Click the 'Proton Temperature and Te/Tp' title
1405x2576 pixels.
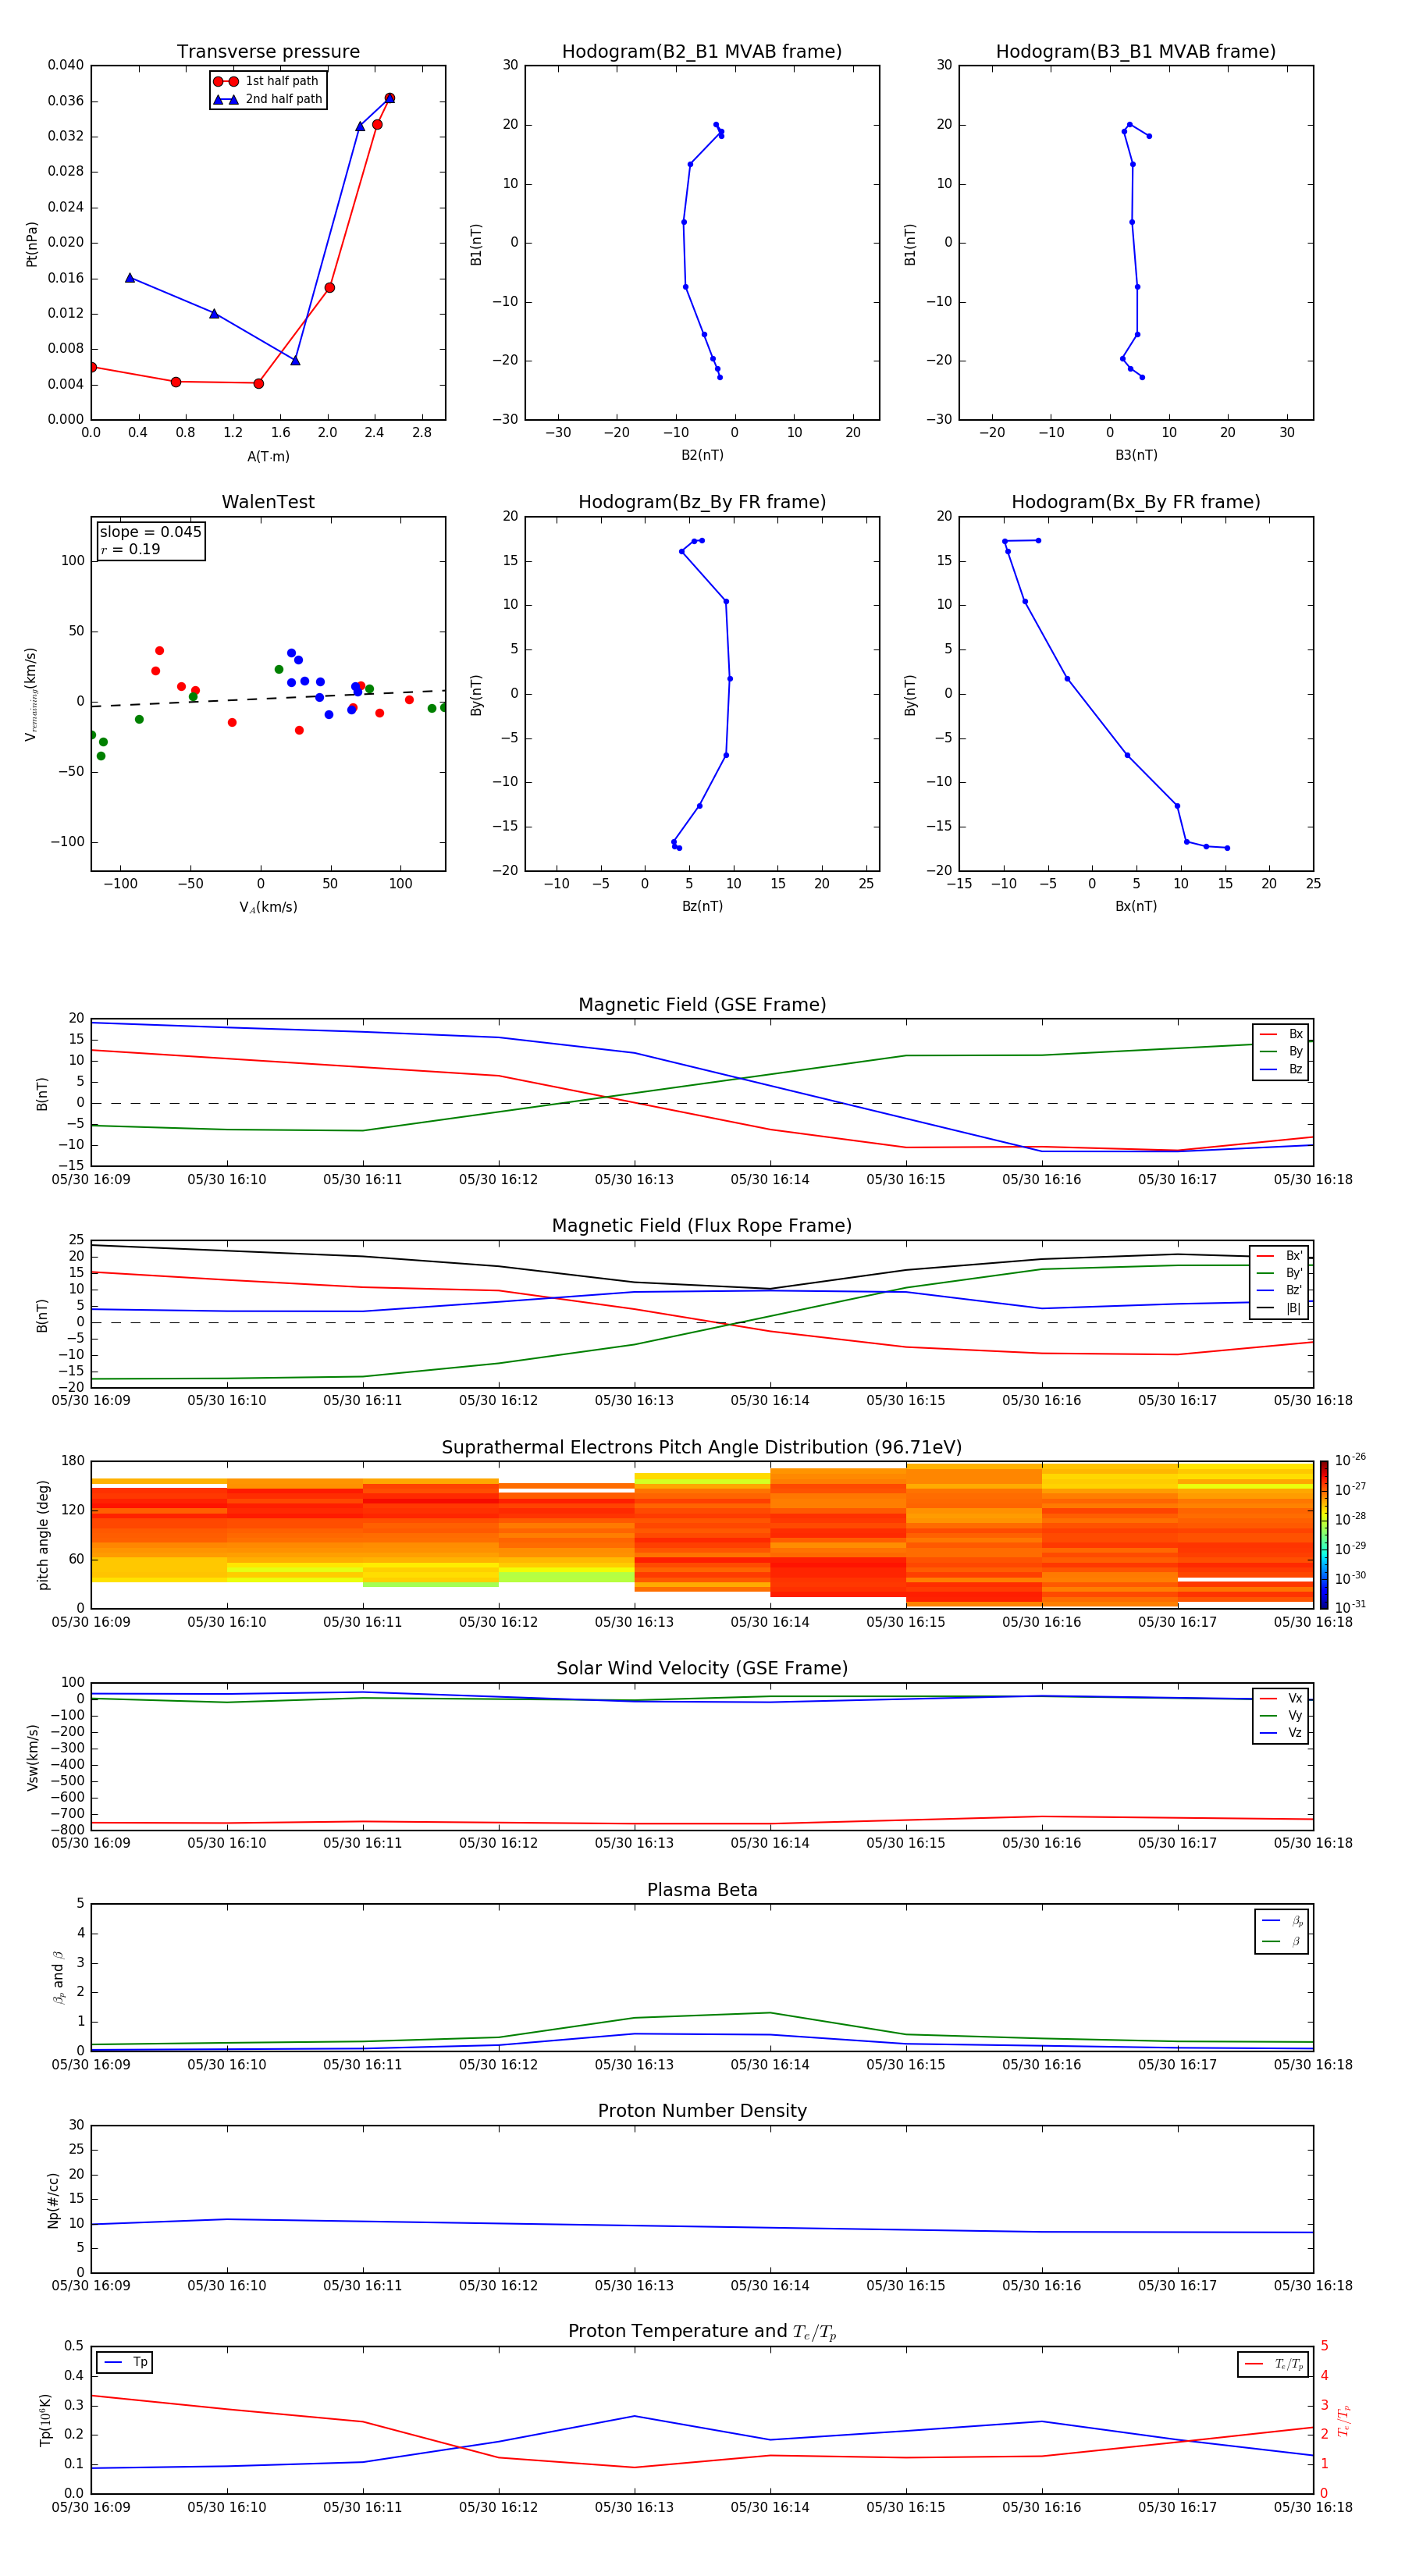pyautogui.click(x=702, y=2332)
